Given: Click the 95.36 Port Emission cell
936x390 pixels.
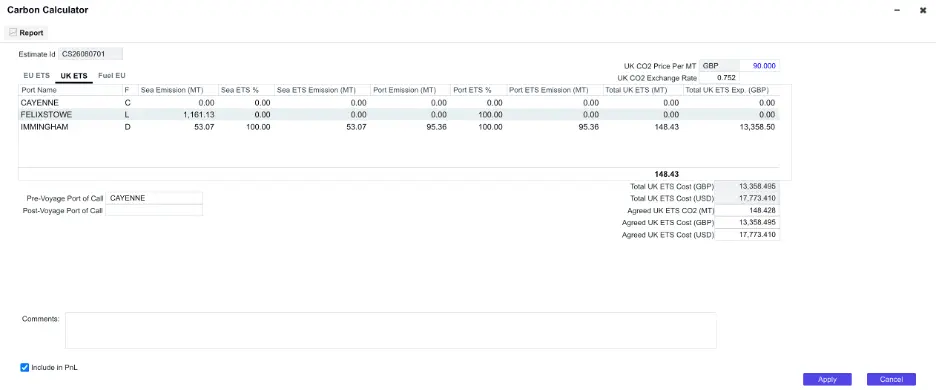Looking at the screenshot, I should (411, 127).
